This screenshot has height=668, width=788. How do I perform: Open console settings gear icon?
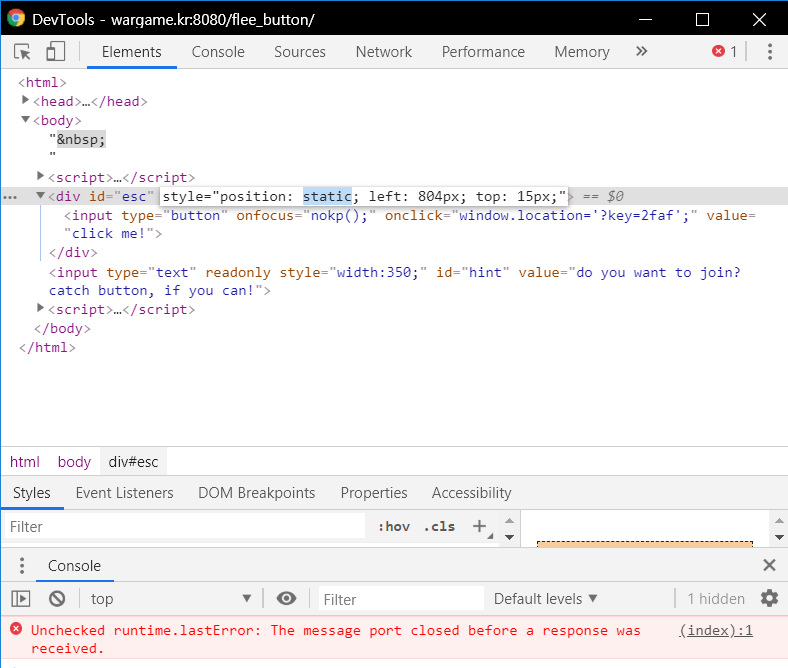[769, 598]
